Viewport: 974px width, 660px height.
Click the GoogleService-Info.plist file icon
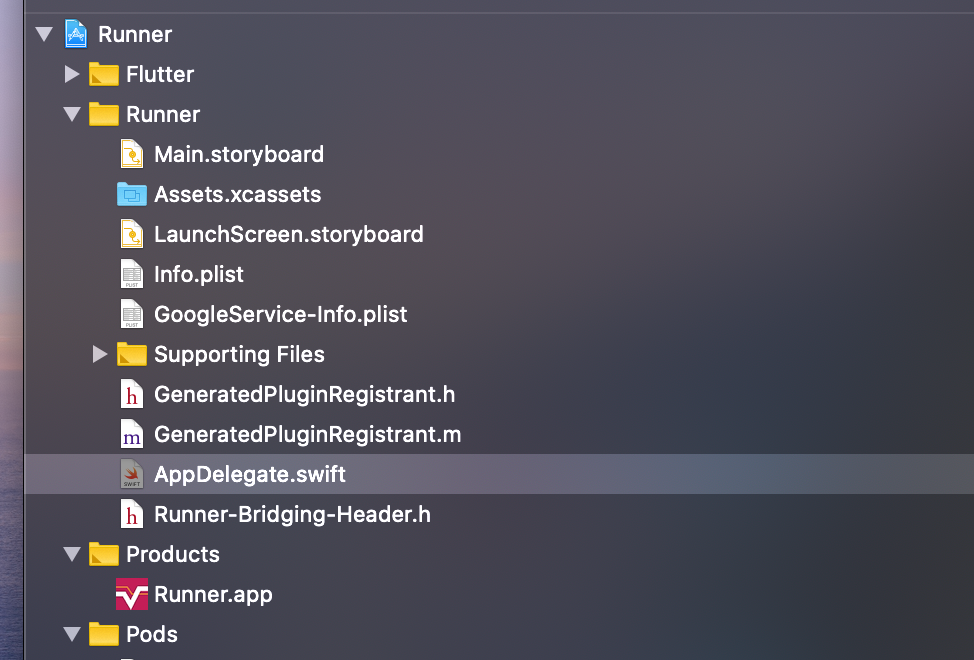tap(132, 314)
